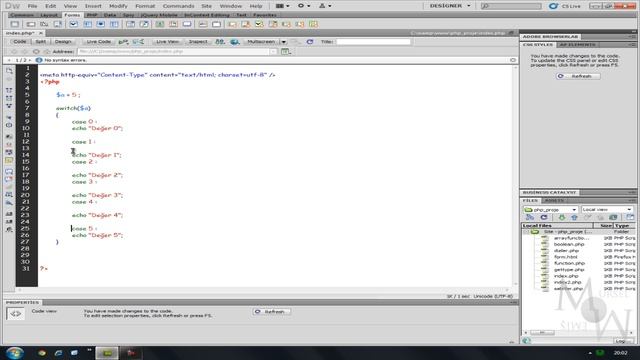Select the Spry insert tab
This screenshot has width=640, height=360.
[128, 15]
